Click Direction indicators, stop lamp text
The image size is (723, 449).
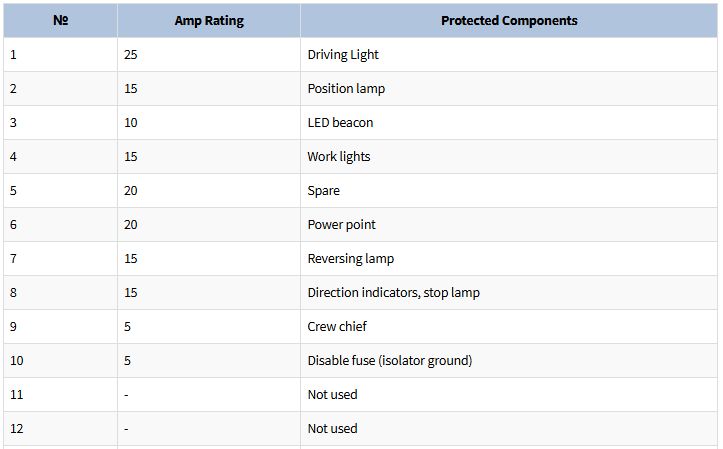point(393,293)
